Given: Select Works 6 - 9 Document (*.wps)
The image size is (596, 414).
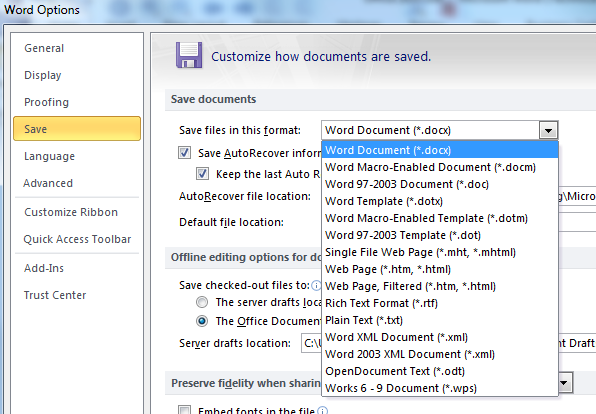Looking at the screenshot, I should tap(440, 388).
